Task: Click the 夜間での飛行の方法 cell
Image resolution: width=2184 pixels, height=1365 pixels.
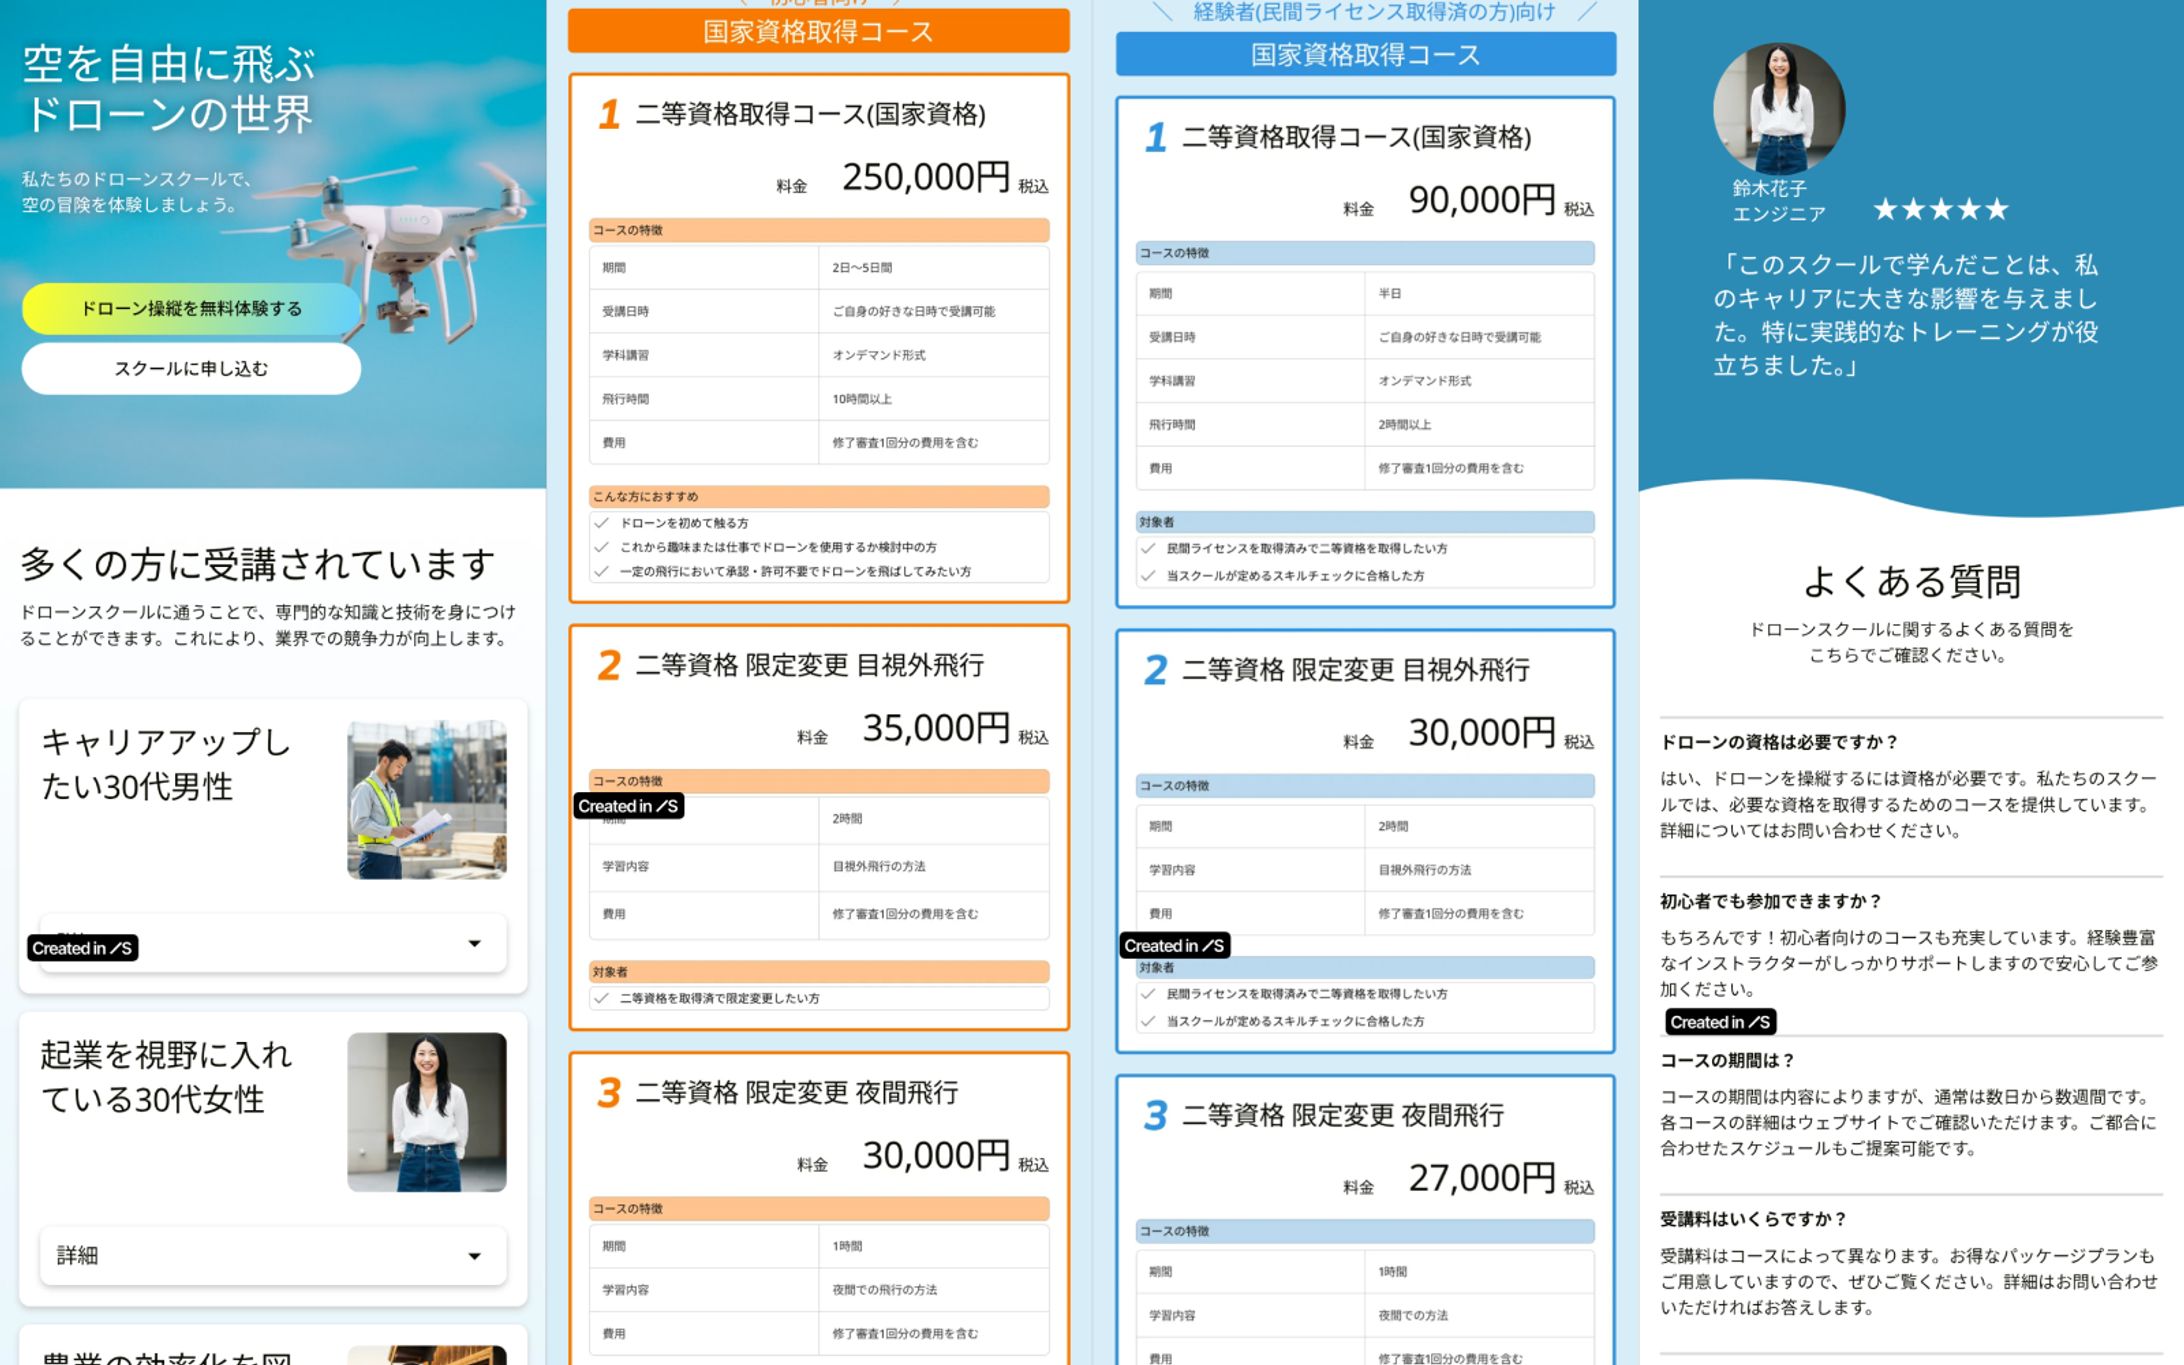Action: (x=934, y=1290)
